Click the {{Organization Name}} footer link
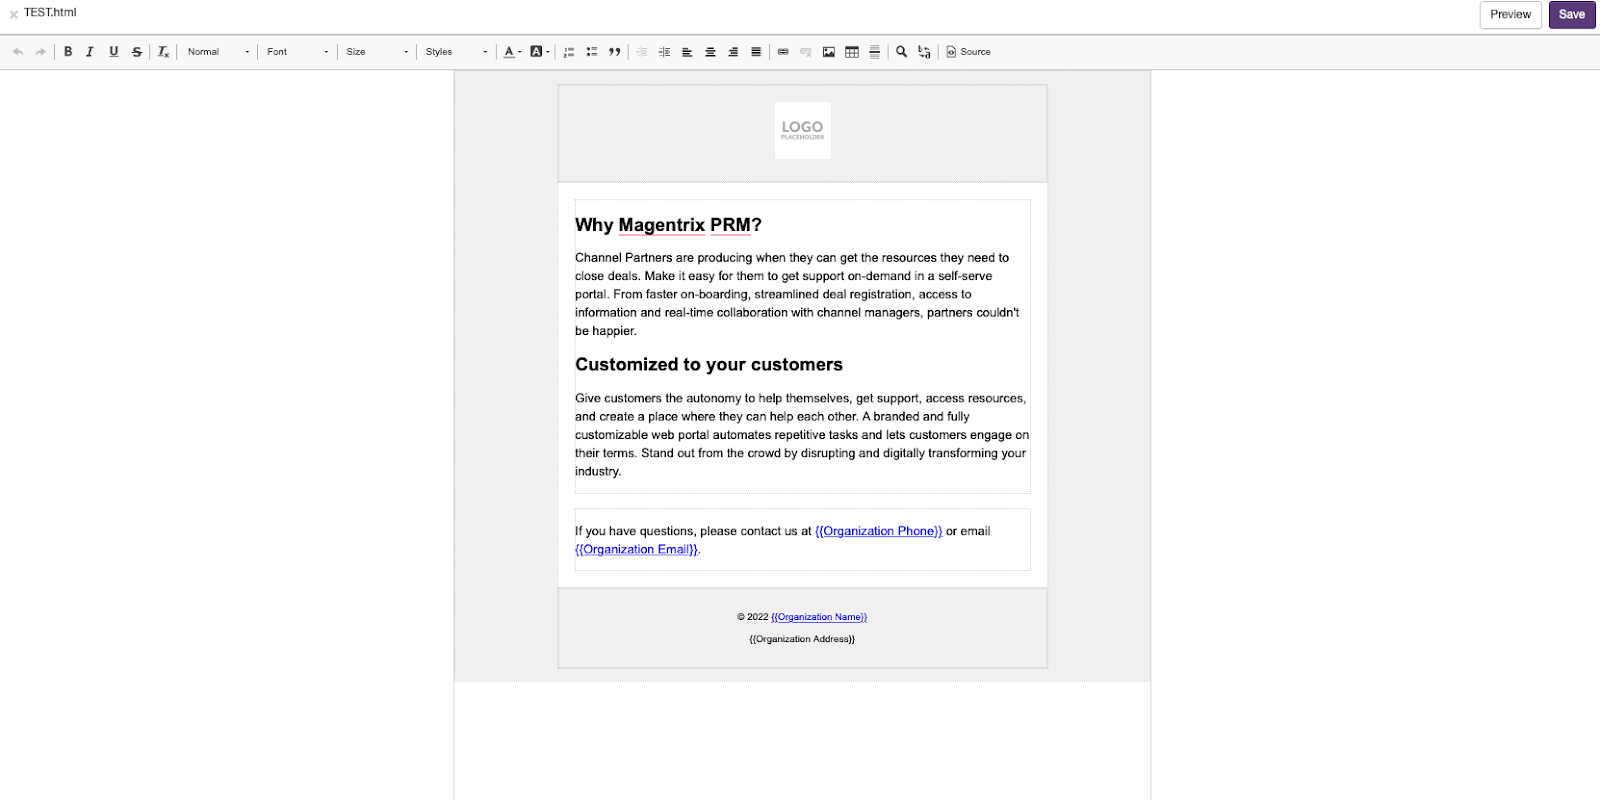This screenshot has width=1600, height=800. point(819,617)
